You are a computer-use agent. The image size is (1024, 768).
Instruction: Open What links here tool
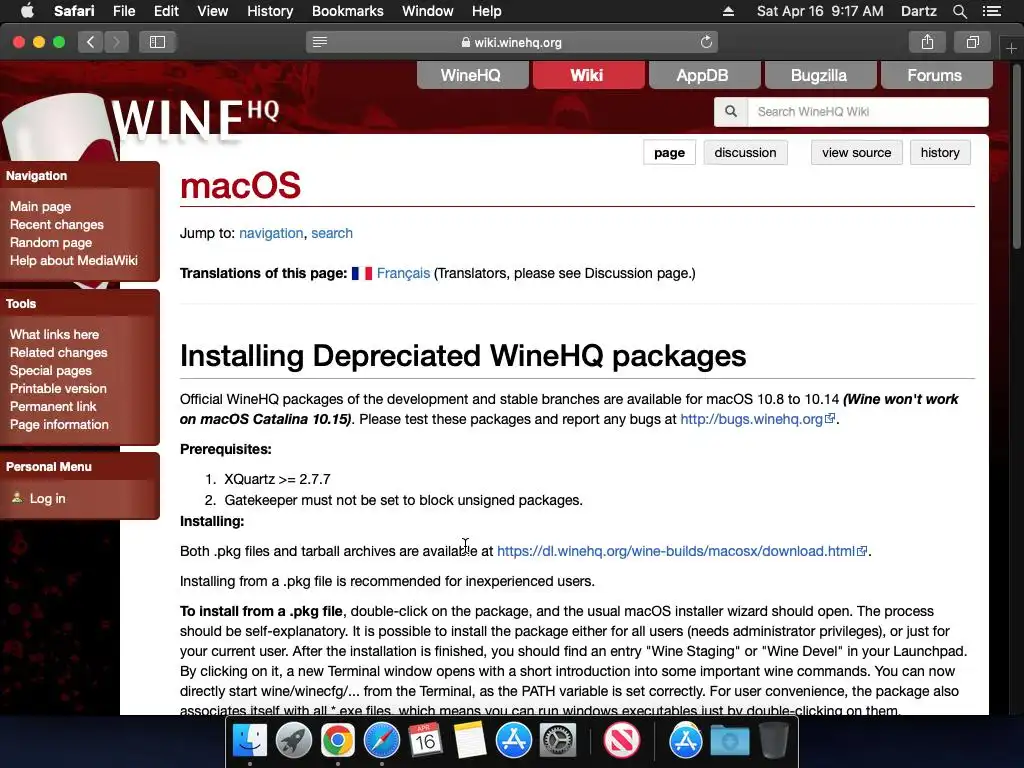click(54, 334)
